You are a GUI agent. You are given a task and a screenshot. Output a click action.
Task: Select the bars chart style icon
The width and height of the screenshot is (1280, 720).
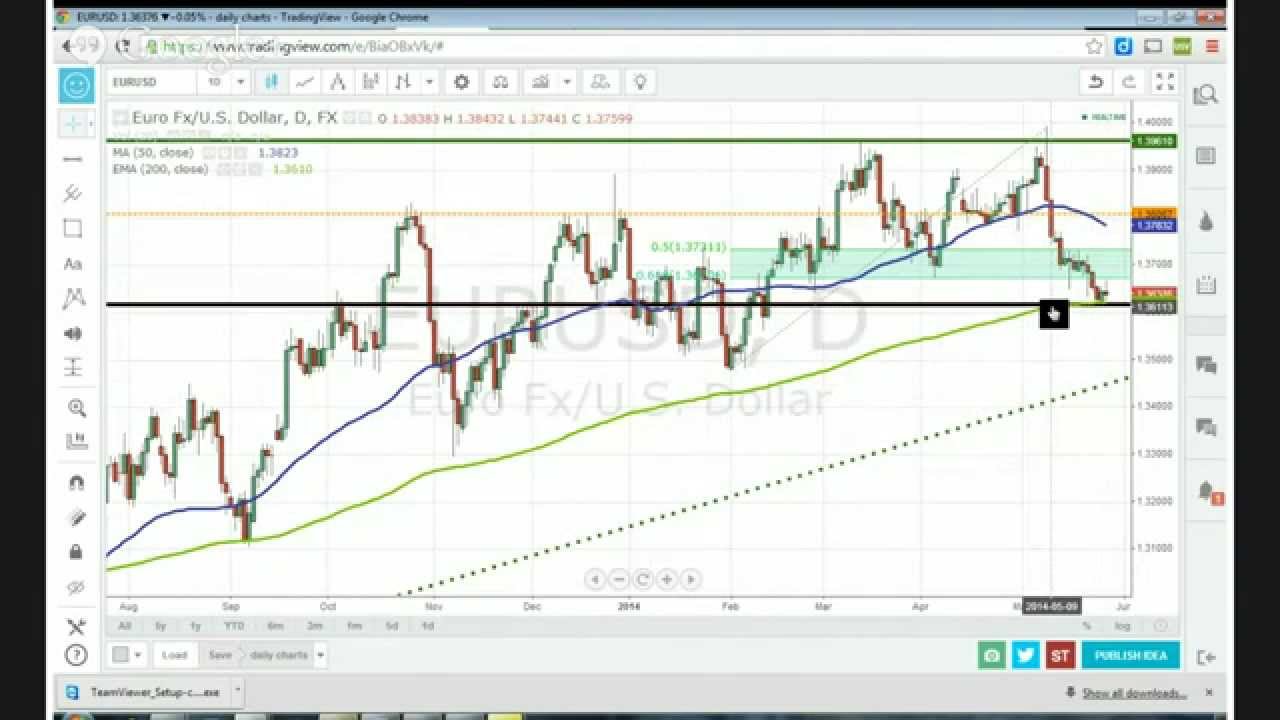(371, 82)
